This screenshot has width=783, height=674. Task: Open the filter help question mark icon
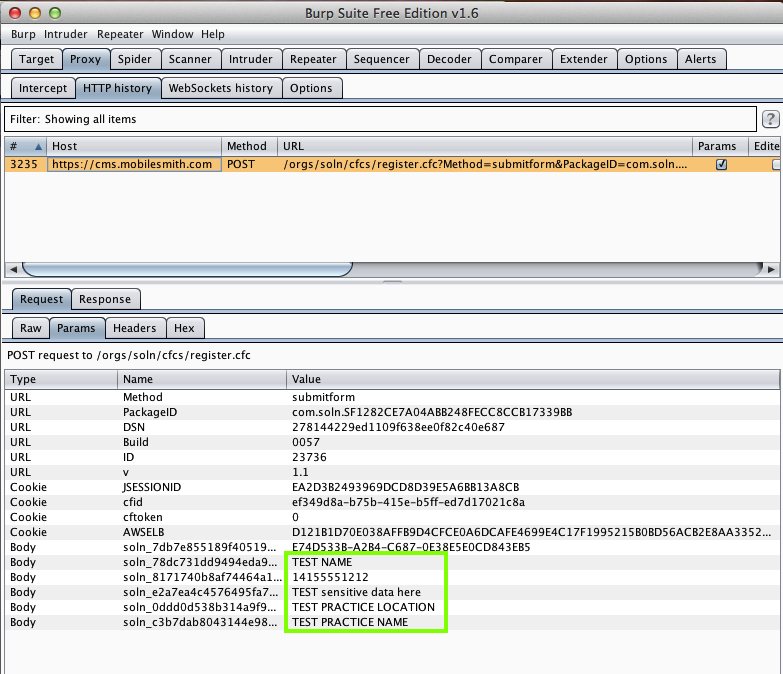(x=770, y=119)
